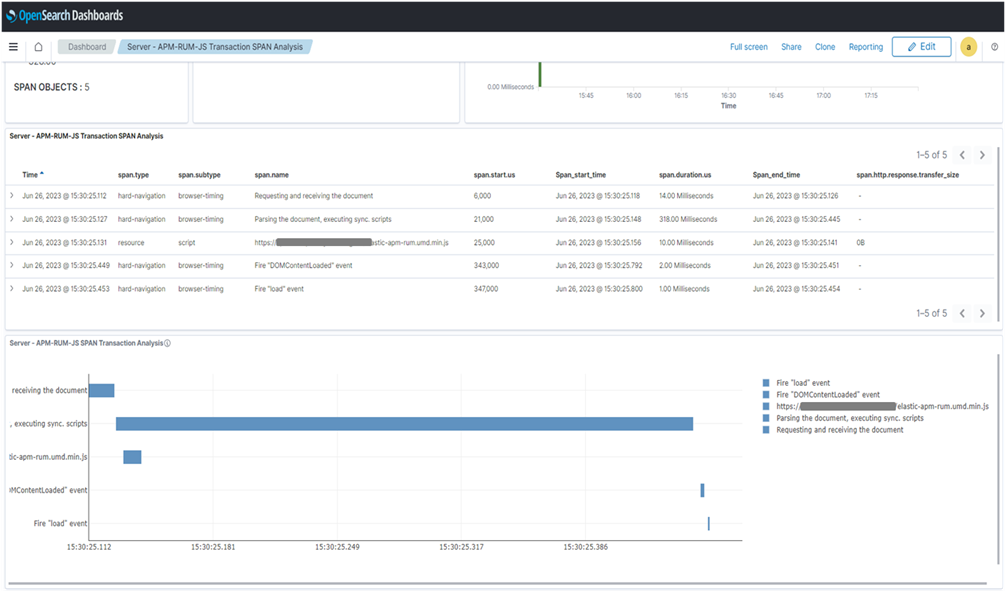The height and width of the screenshot is (593, 1006).
Task: Sort table by the Time column
Action: pyautogui.click(x=33, y=175)
